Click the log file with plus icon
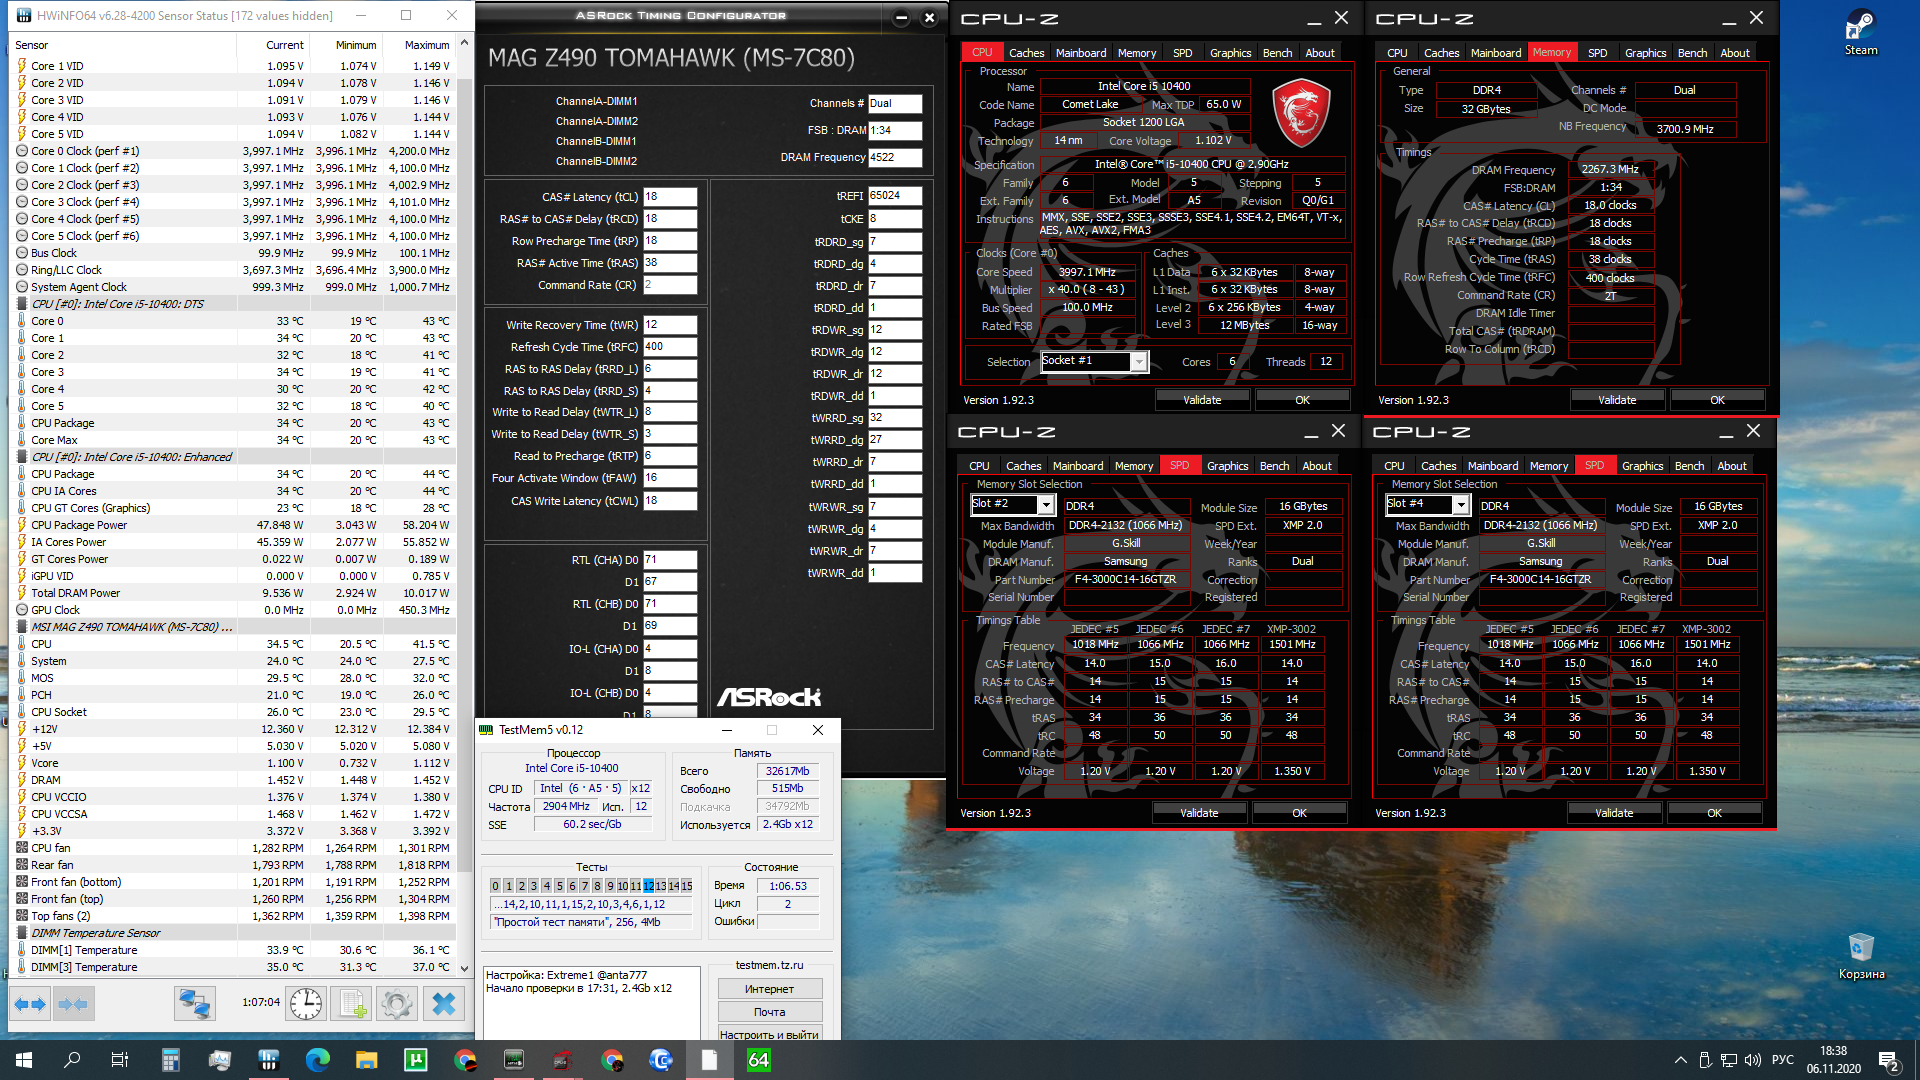 click(352, 1003)
